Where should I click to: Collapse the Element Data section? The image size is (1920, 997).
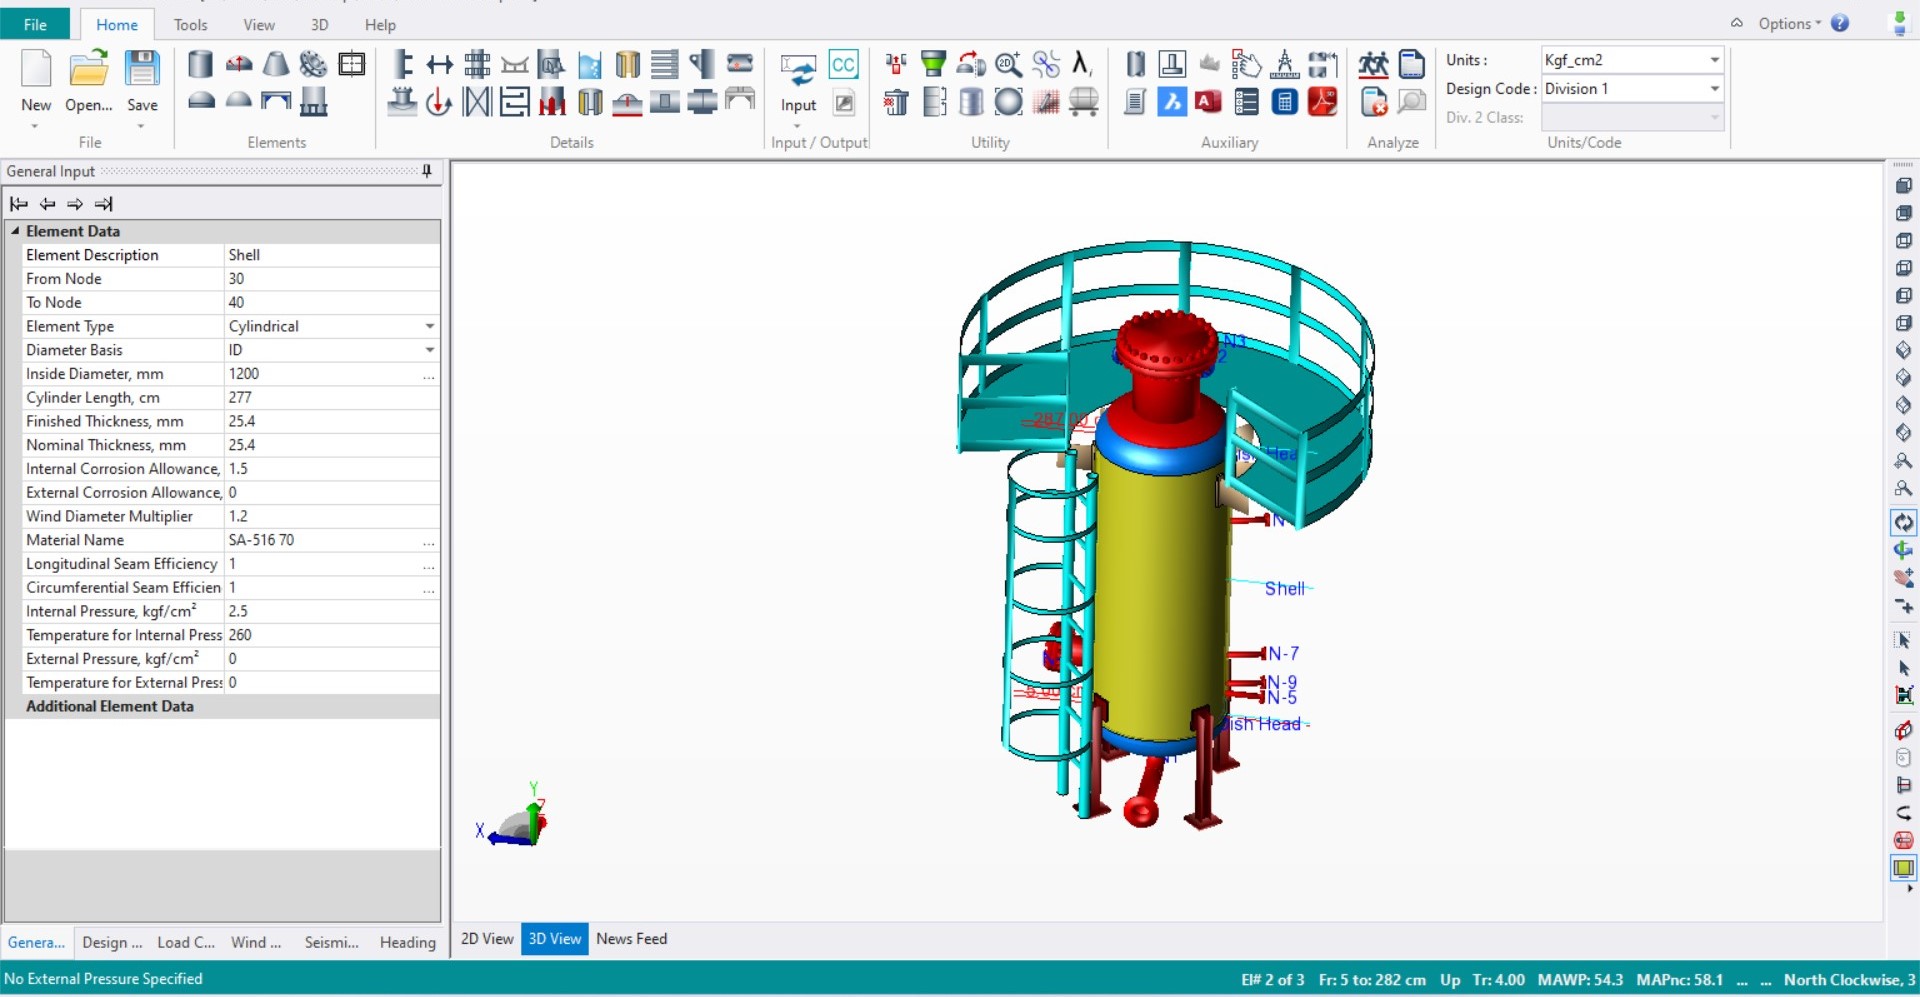15,231
